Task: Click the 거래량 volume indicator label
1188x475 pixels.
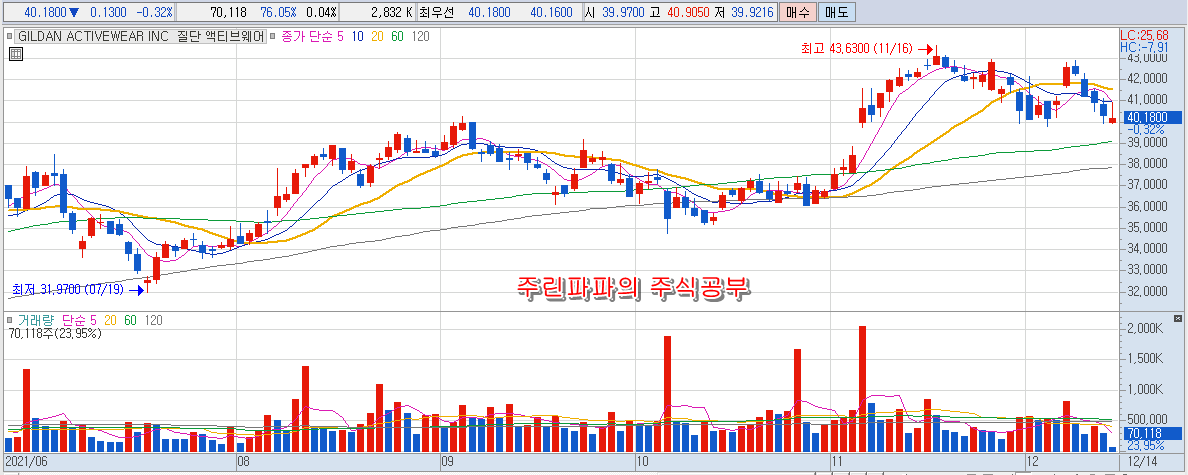Action: (37, 320)
